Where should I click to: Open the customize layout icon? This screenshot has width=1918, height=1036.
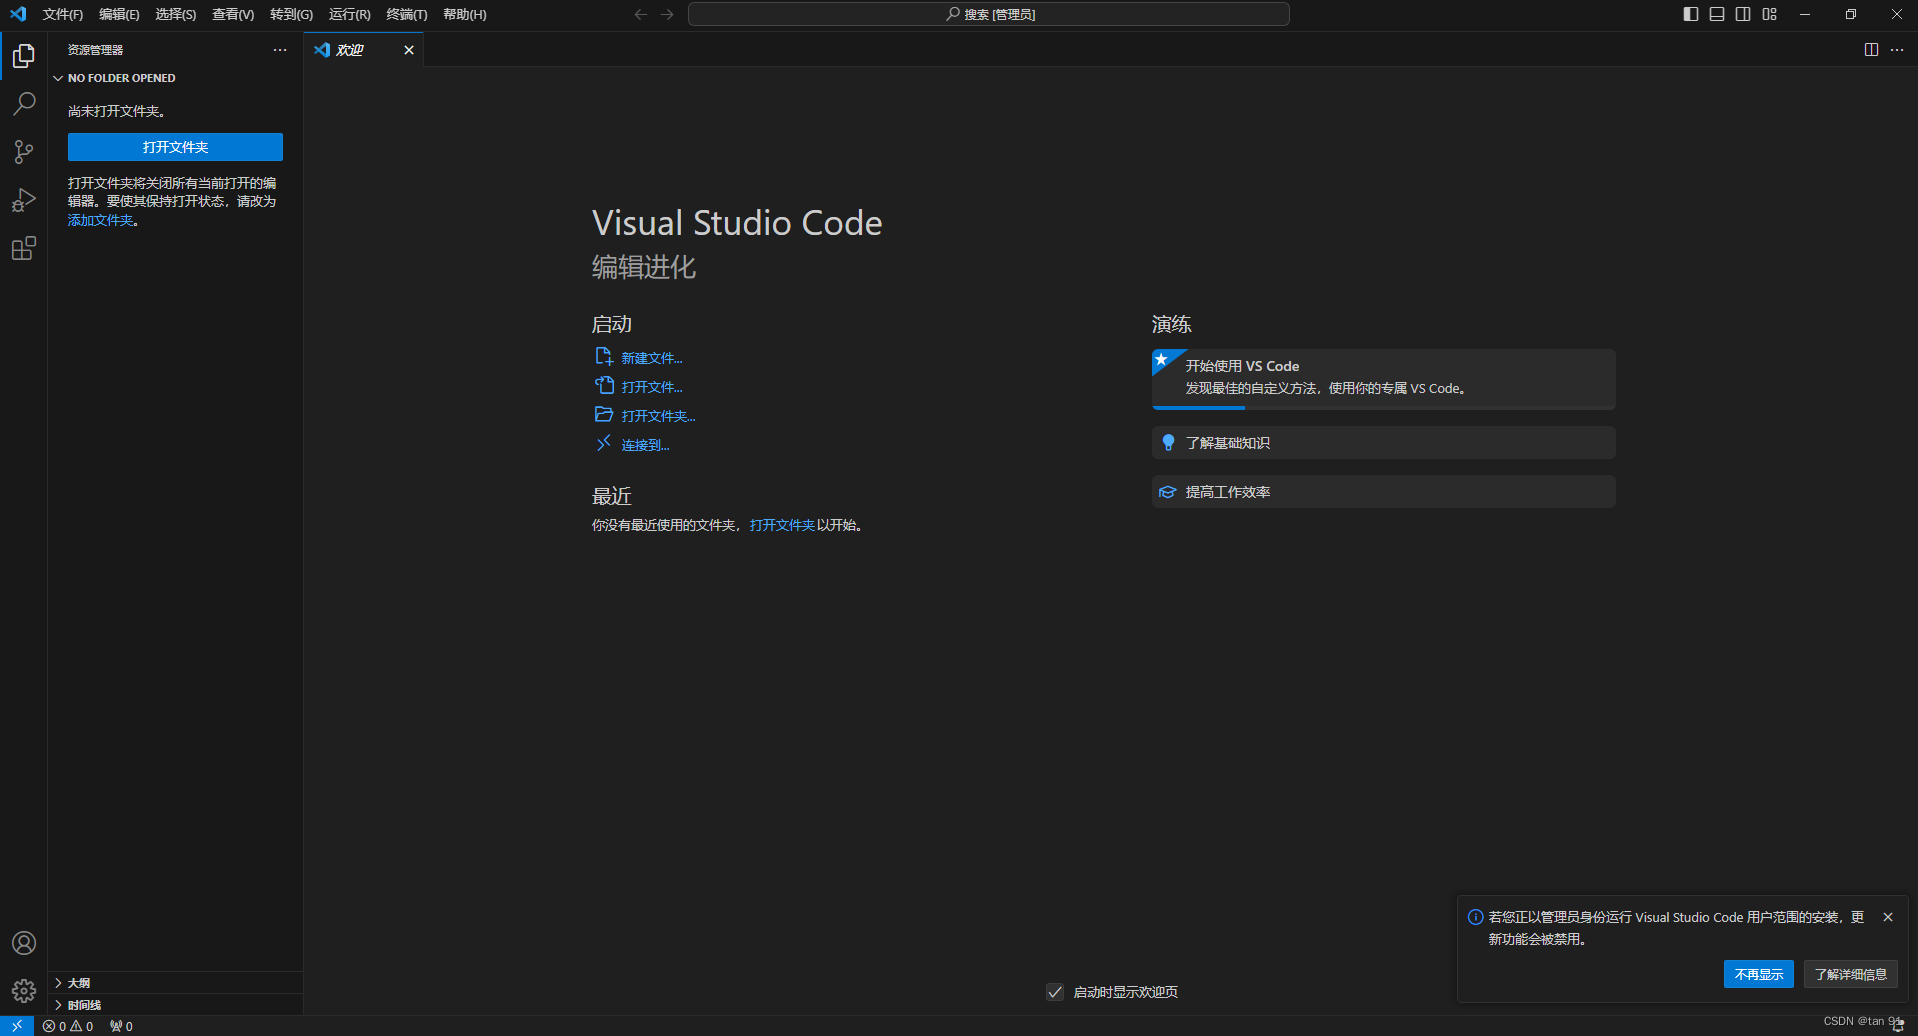click(1770, 14)
